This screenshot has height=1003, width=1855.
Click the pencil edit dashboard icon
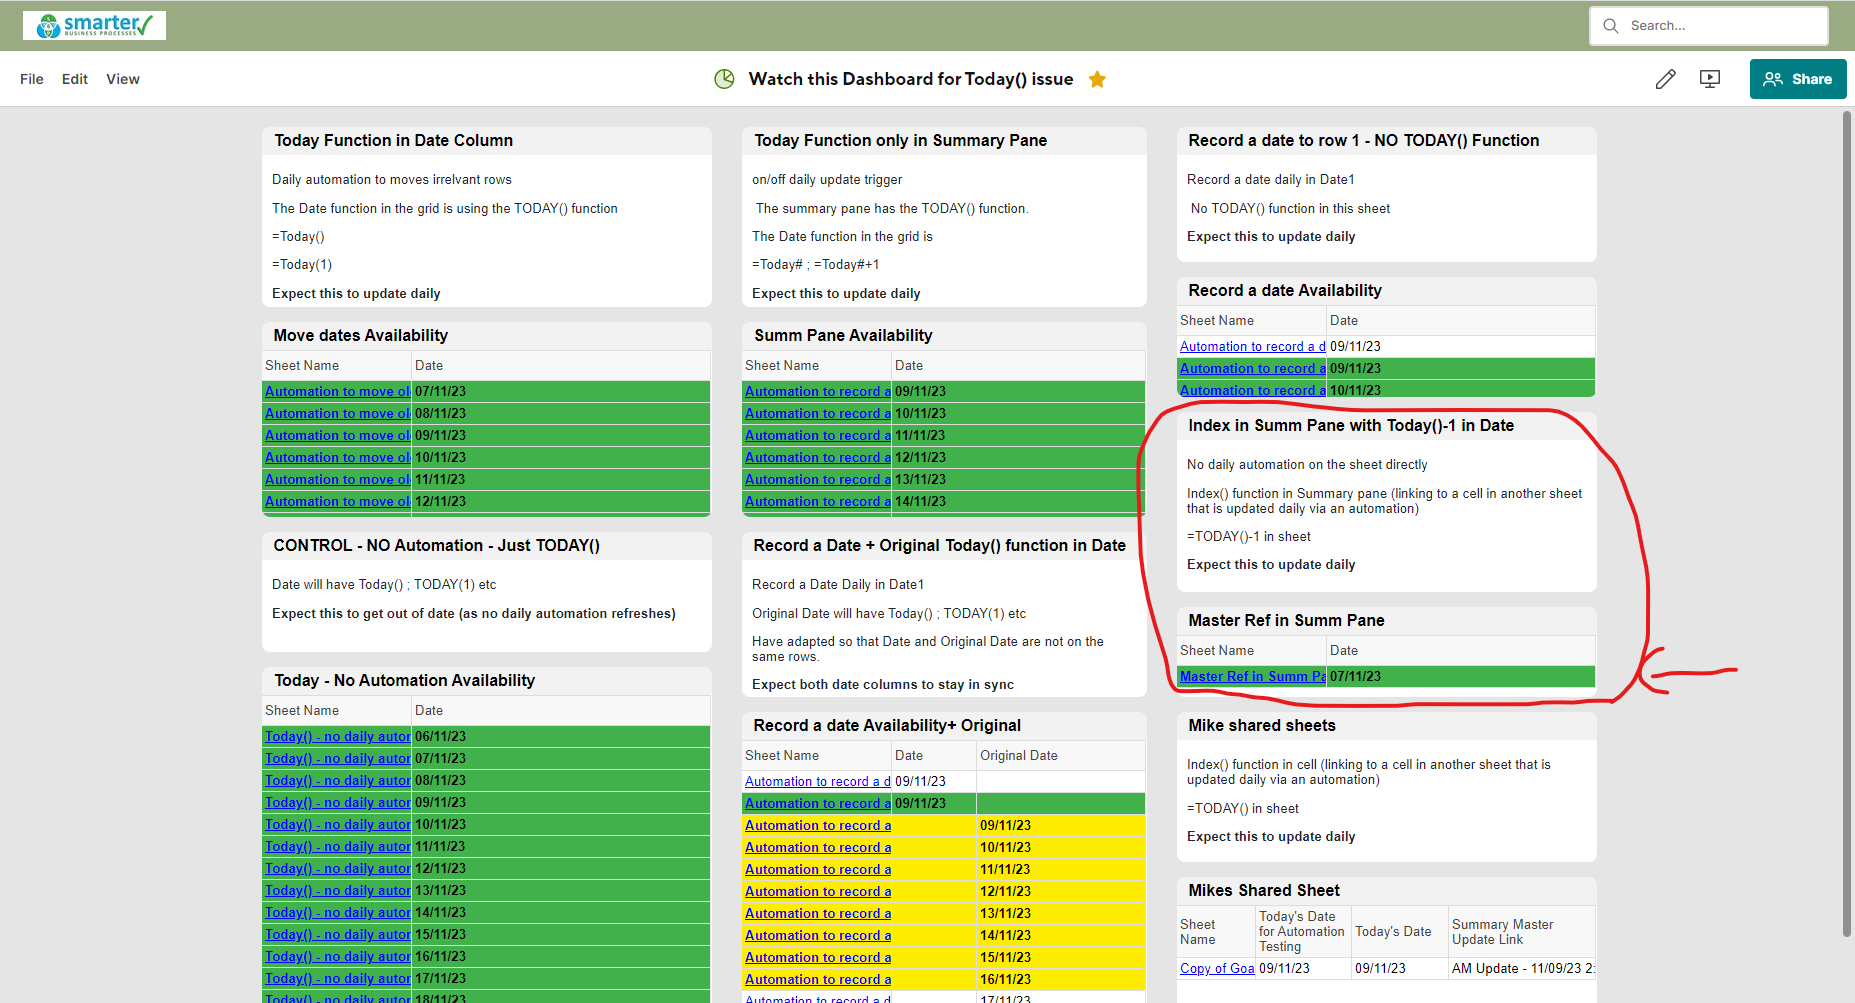click(x=1665, y=79)
